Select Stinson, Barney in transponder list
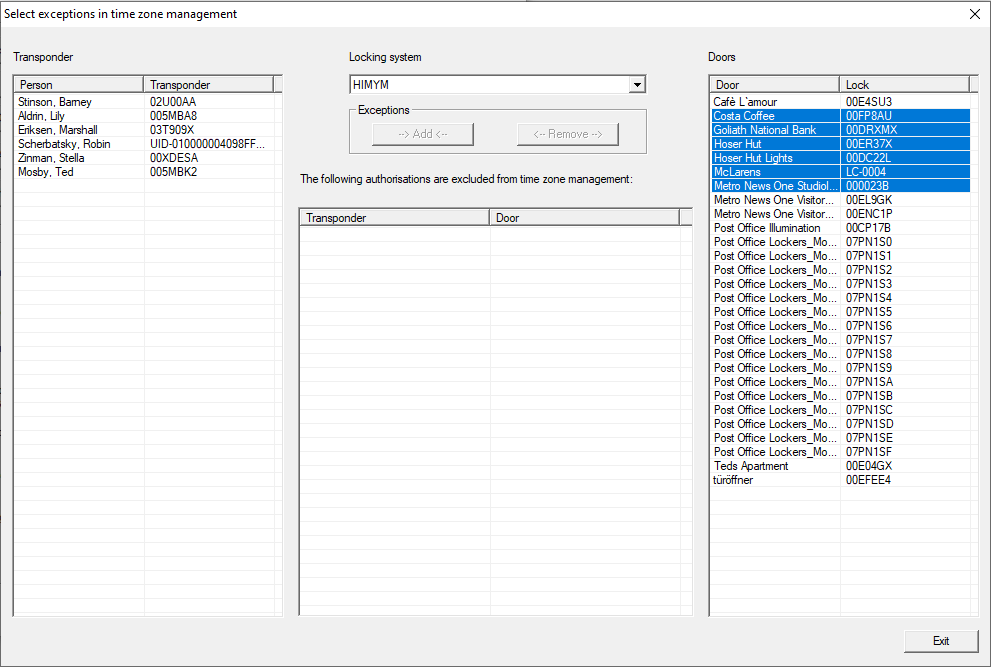This screenshot has width=991, height=667. click(x=55, y=102)
